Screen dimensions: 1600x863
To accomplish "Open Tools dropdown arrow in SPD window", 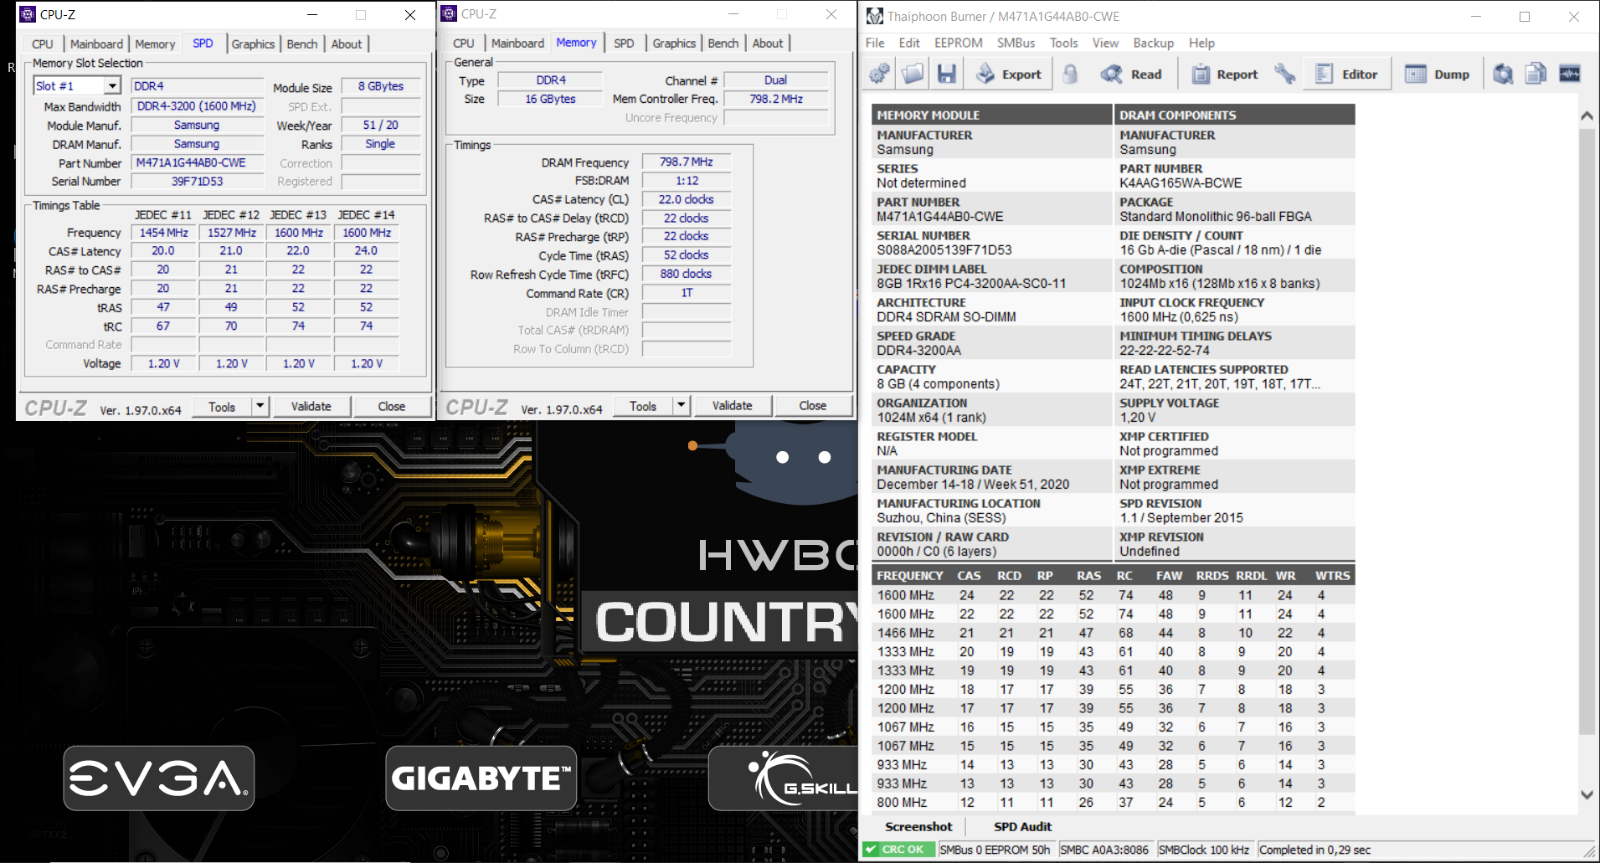I will point(260,406).
